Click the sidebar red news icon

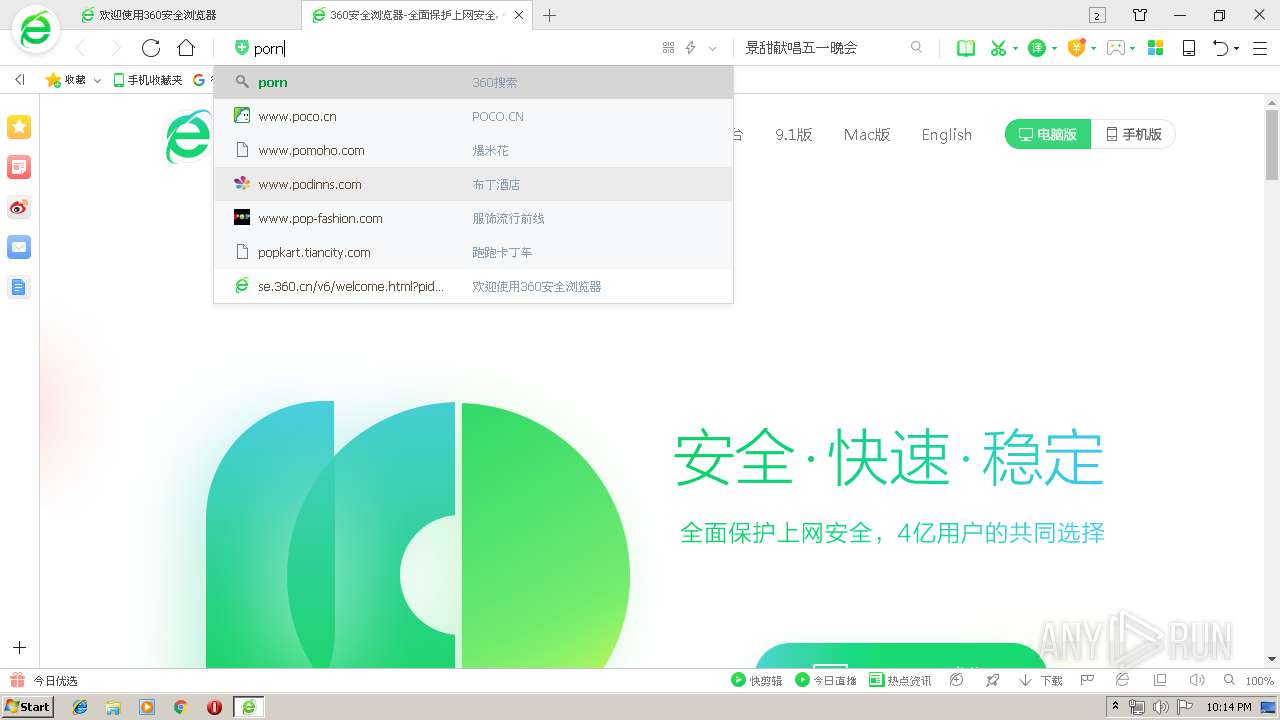(x=19, y=167)
